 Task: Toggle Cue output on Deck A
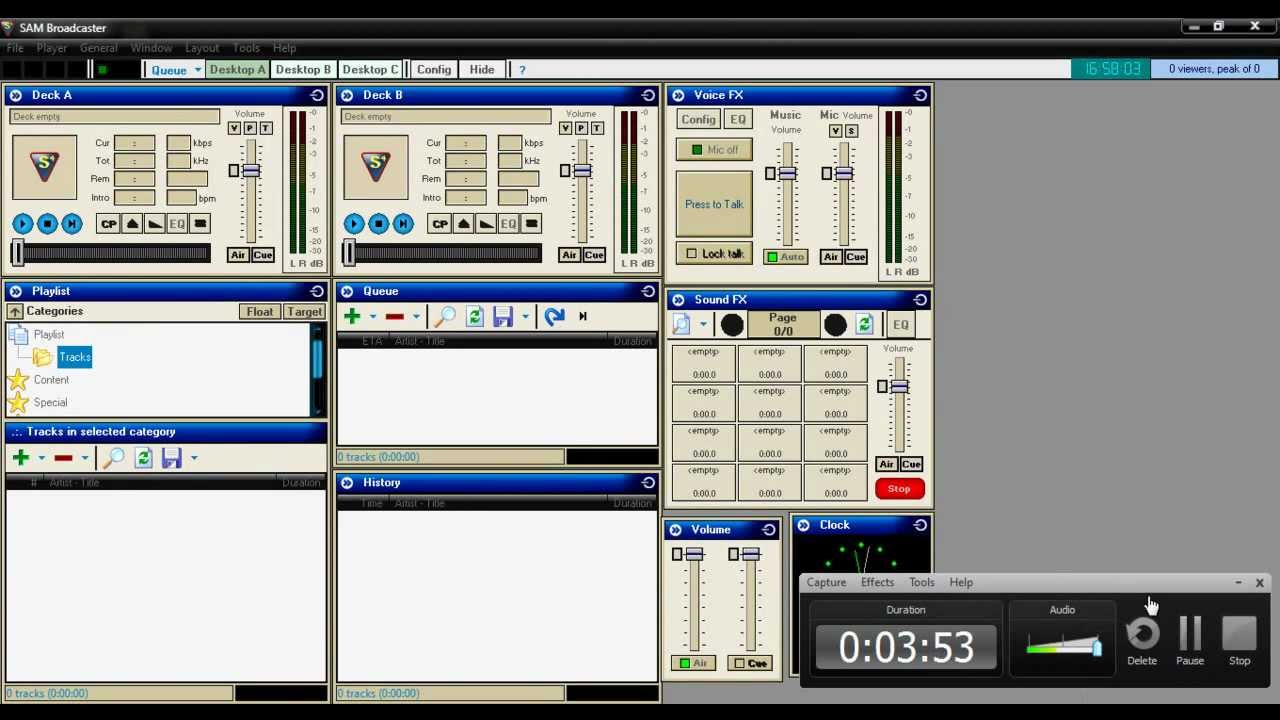tap(262, 255)
